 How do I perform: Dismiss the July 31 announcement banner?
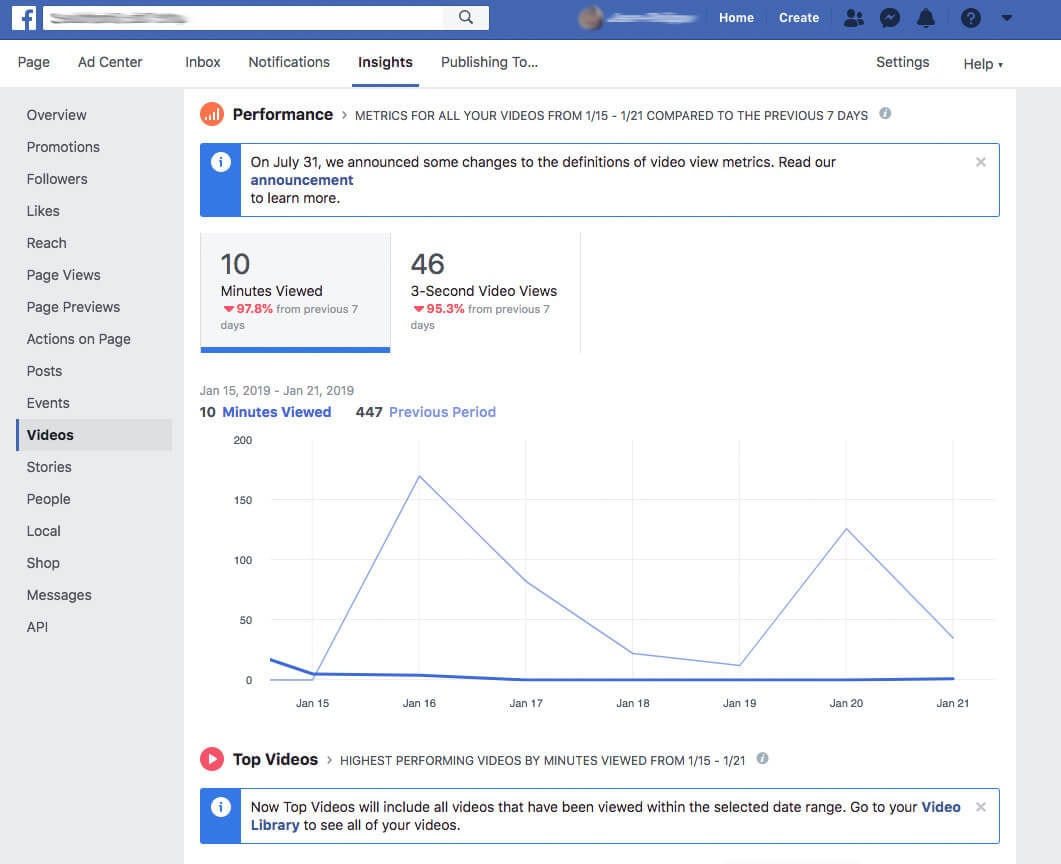pos(980,162)
